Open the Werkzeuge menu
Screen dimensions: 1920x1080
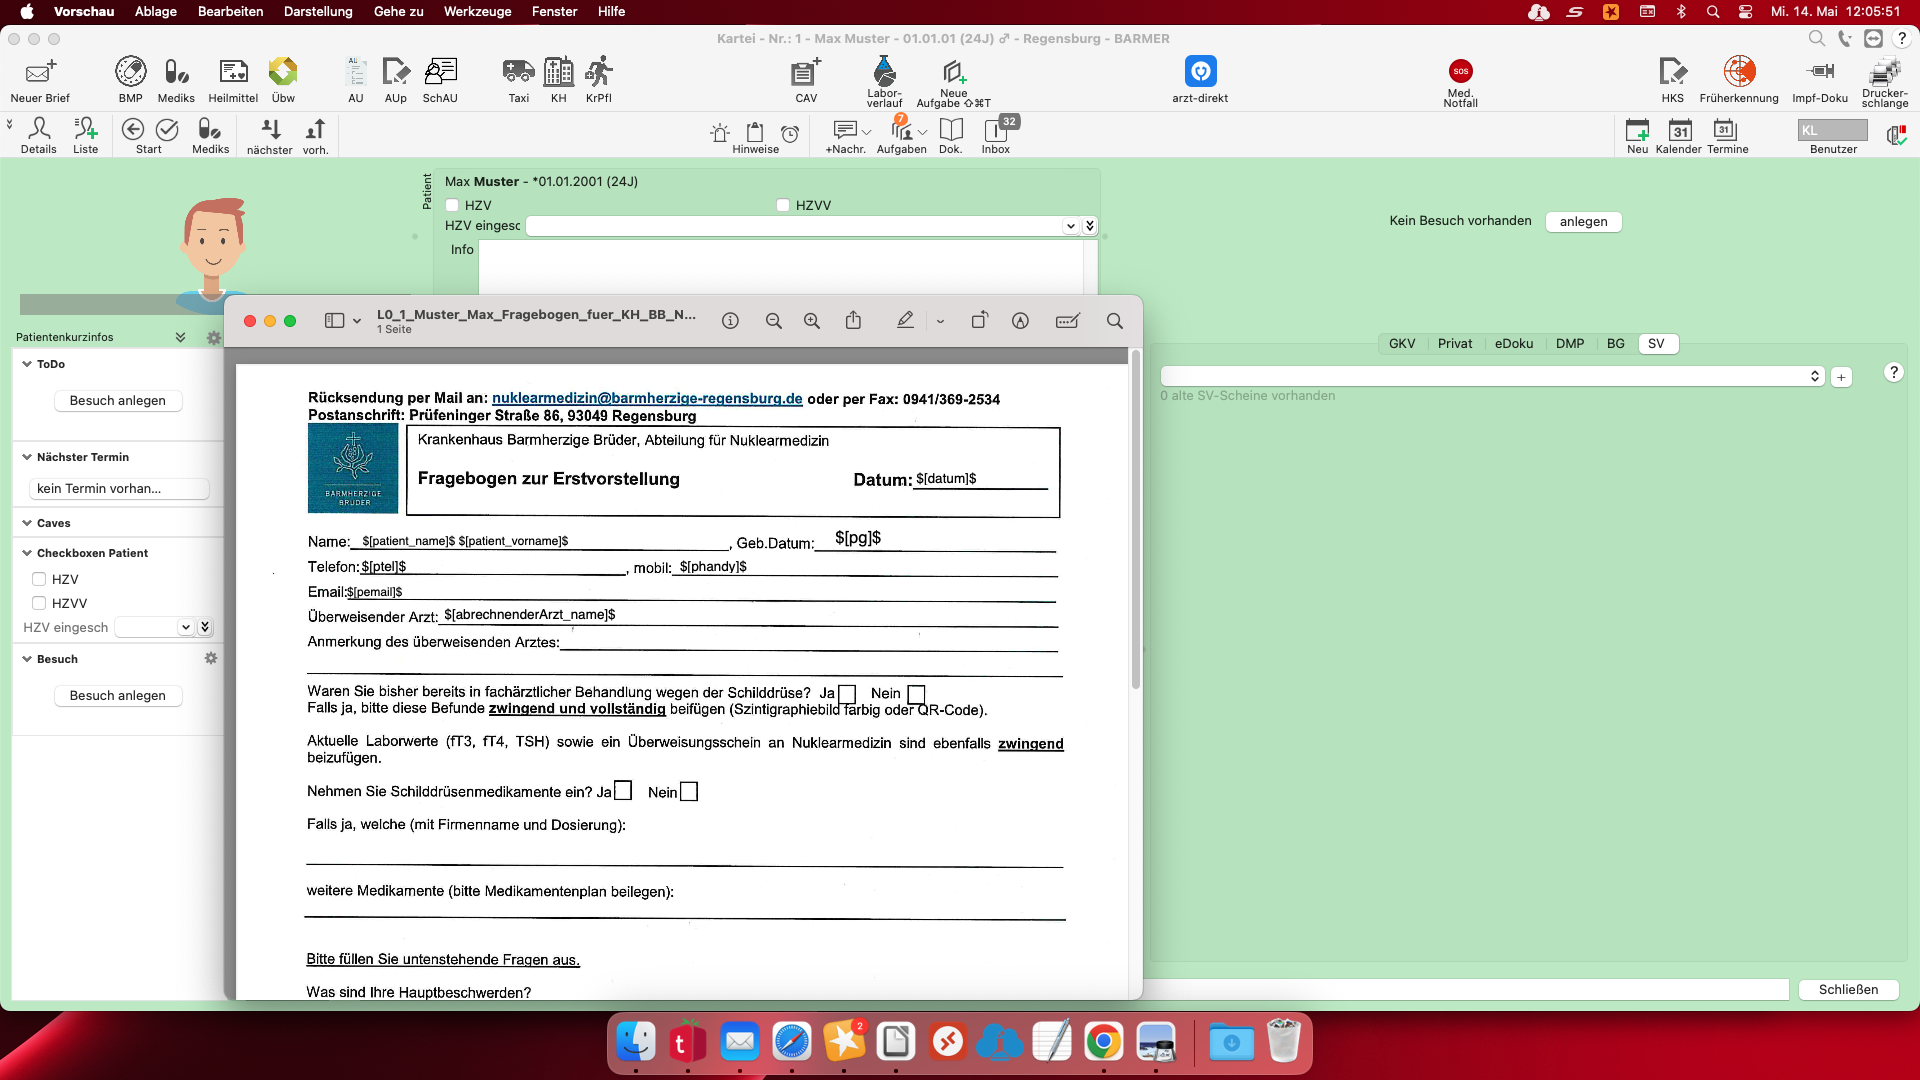tap(477, 11)
